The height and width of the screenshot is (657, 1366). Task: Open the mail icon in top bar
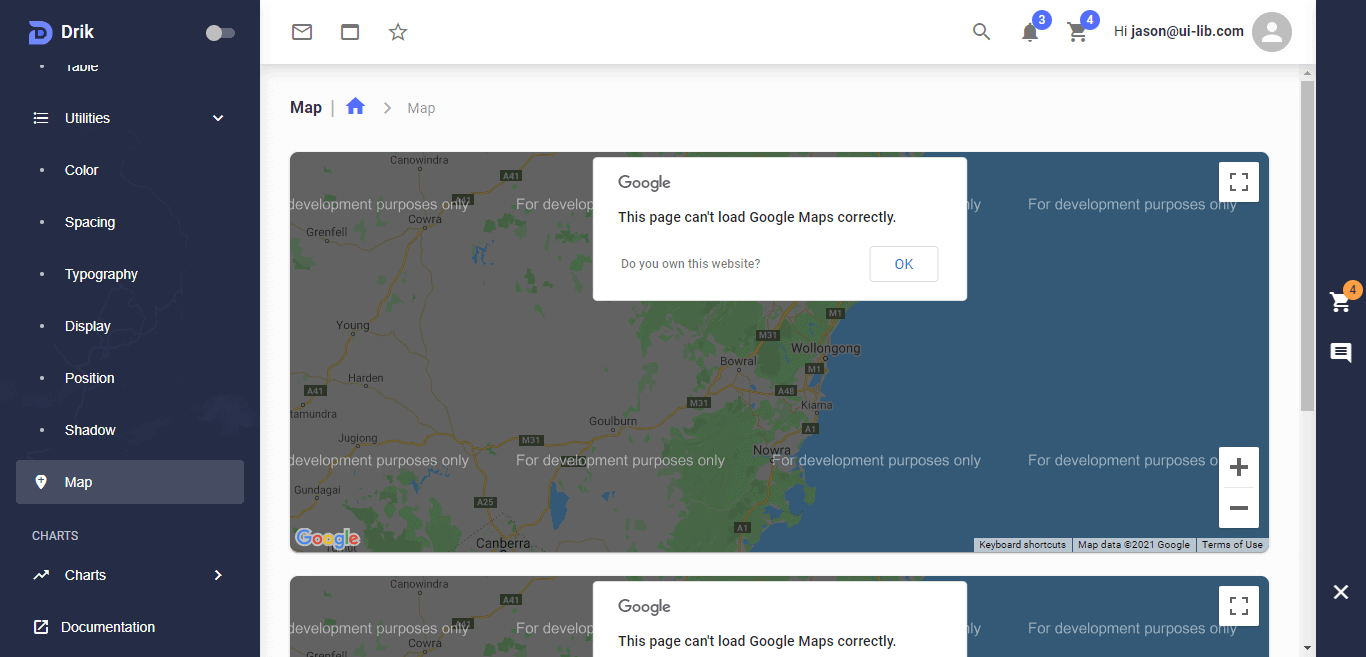tap(302, 32)
